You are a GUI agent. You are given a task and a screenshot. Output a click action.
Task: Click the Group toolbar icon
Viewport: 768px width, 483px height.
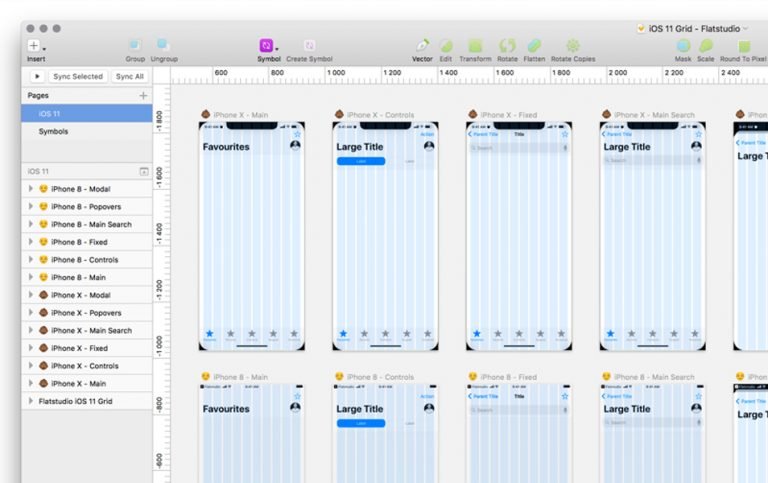[135, 46]
